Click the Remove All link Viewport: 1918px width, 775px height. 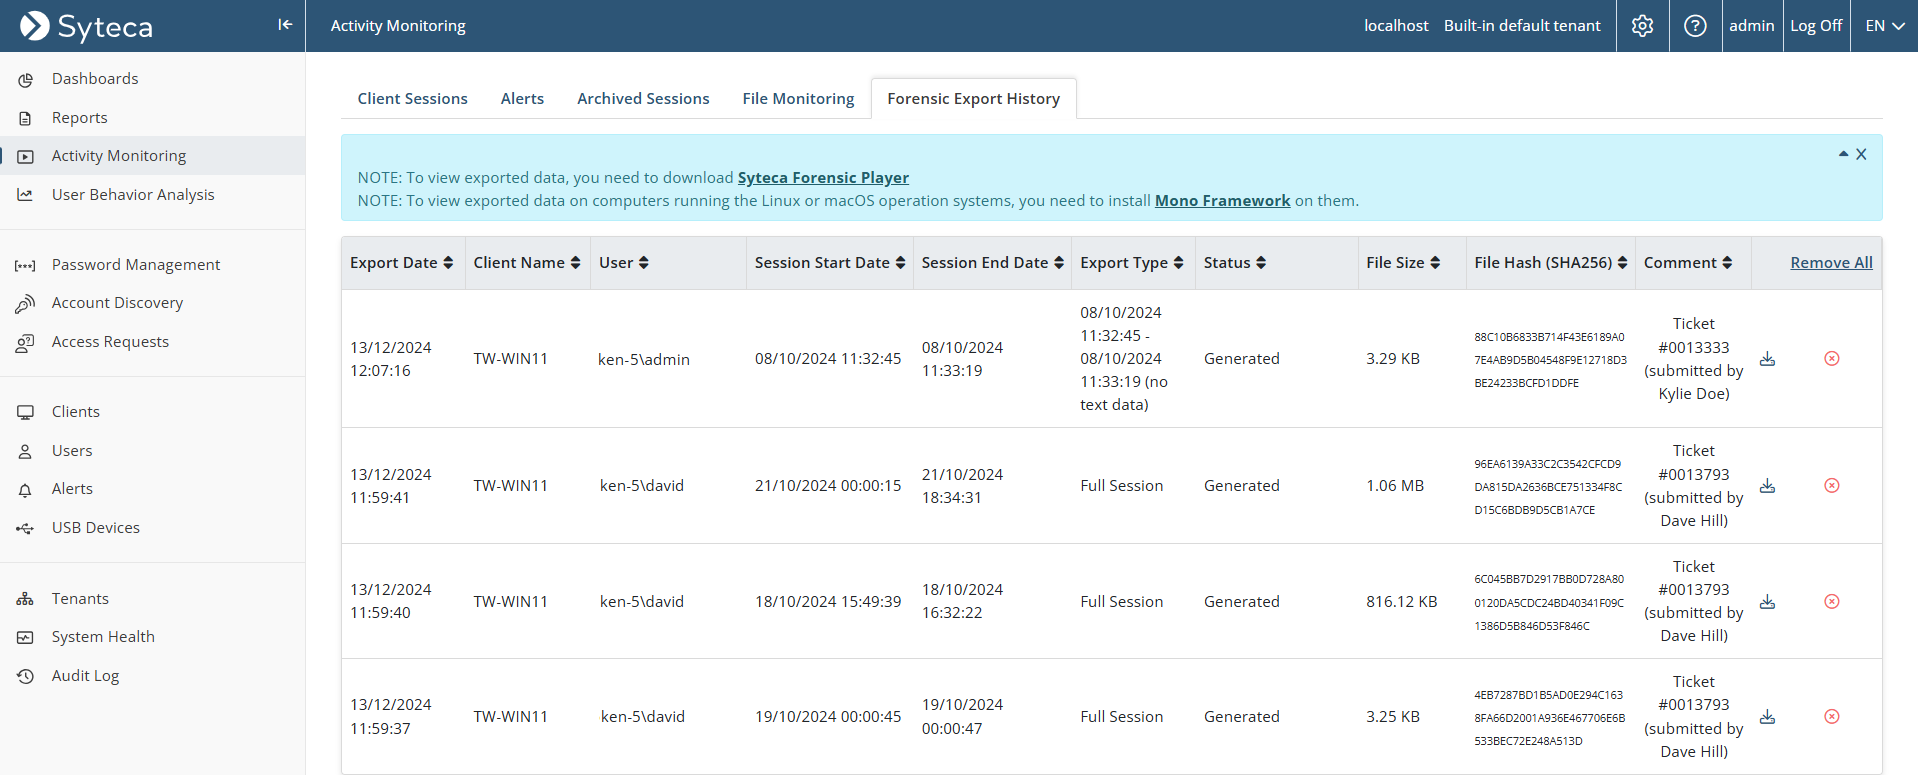1831,263
